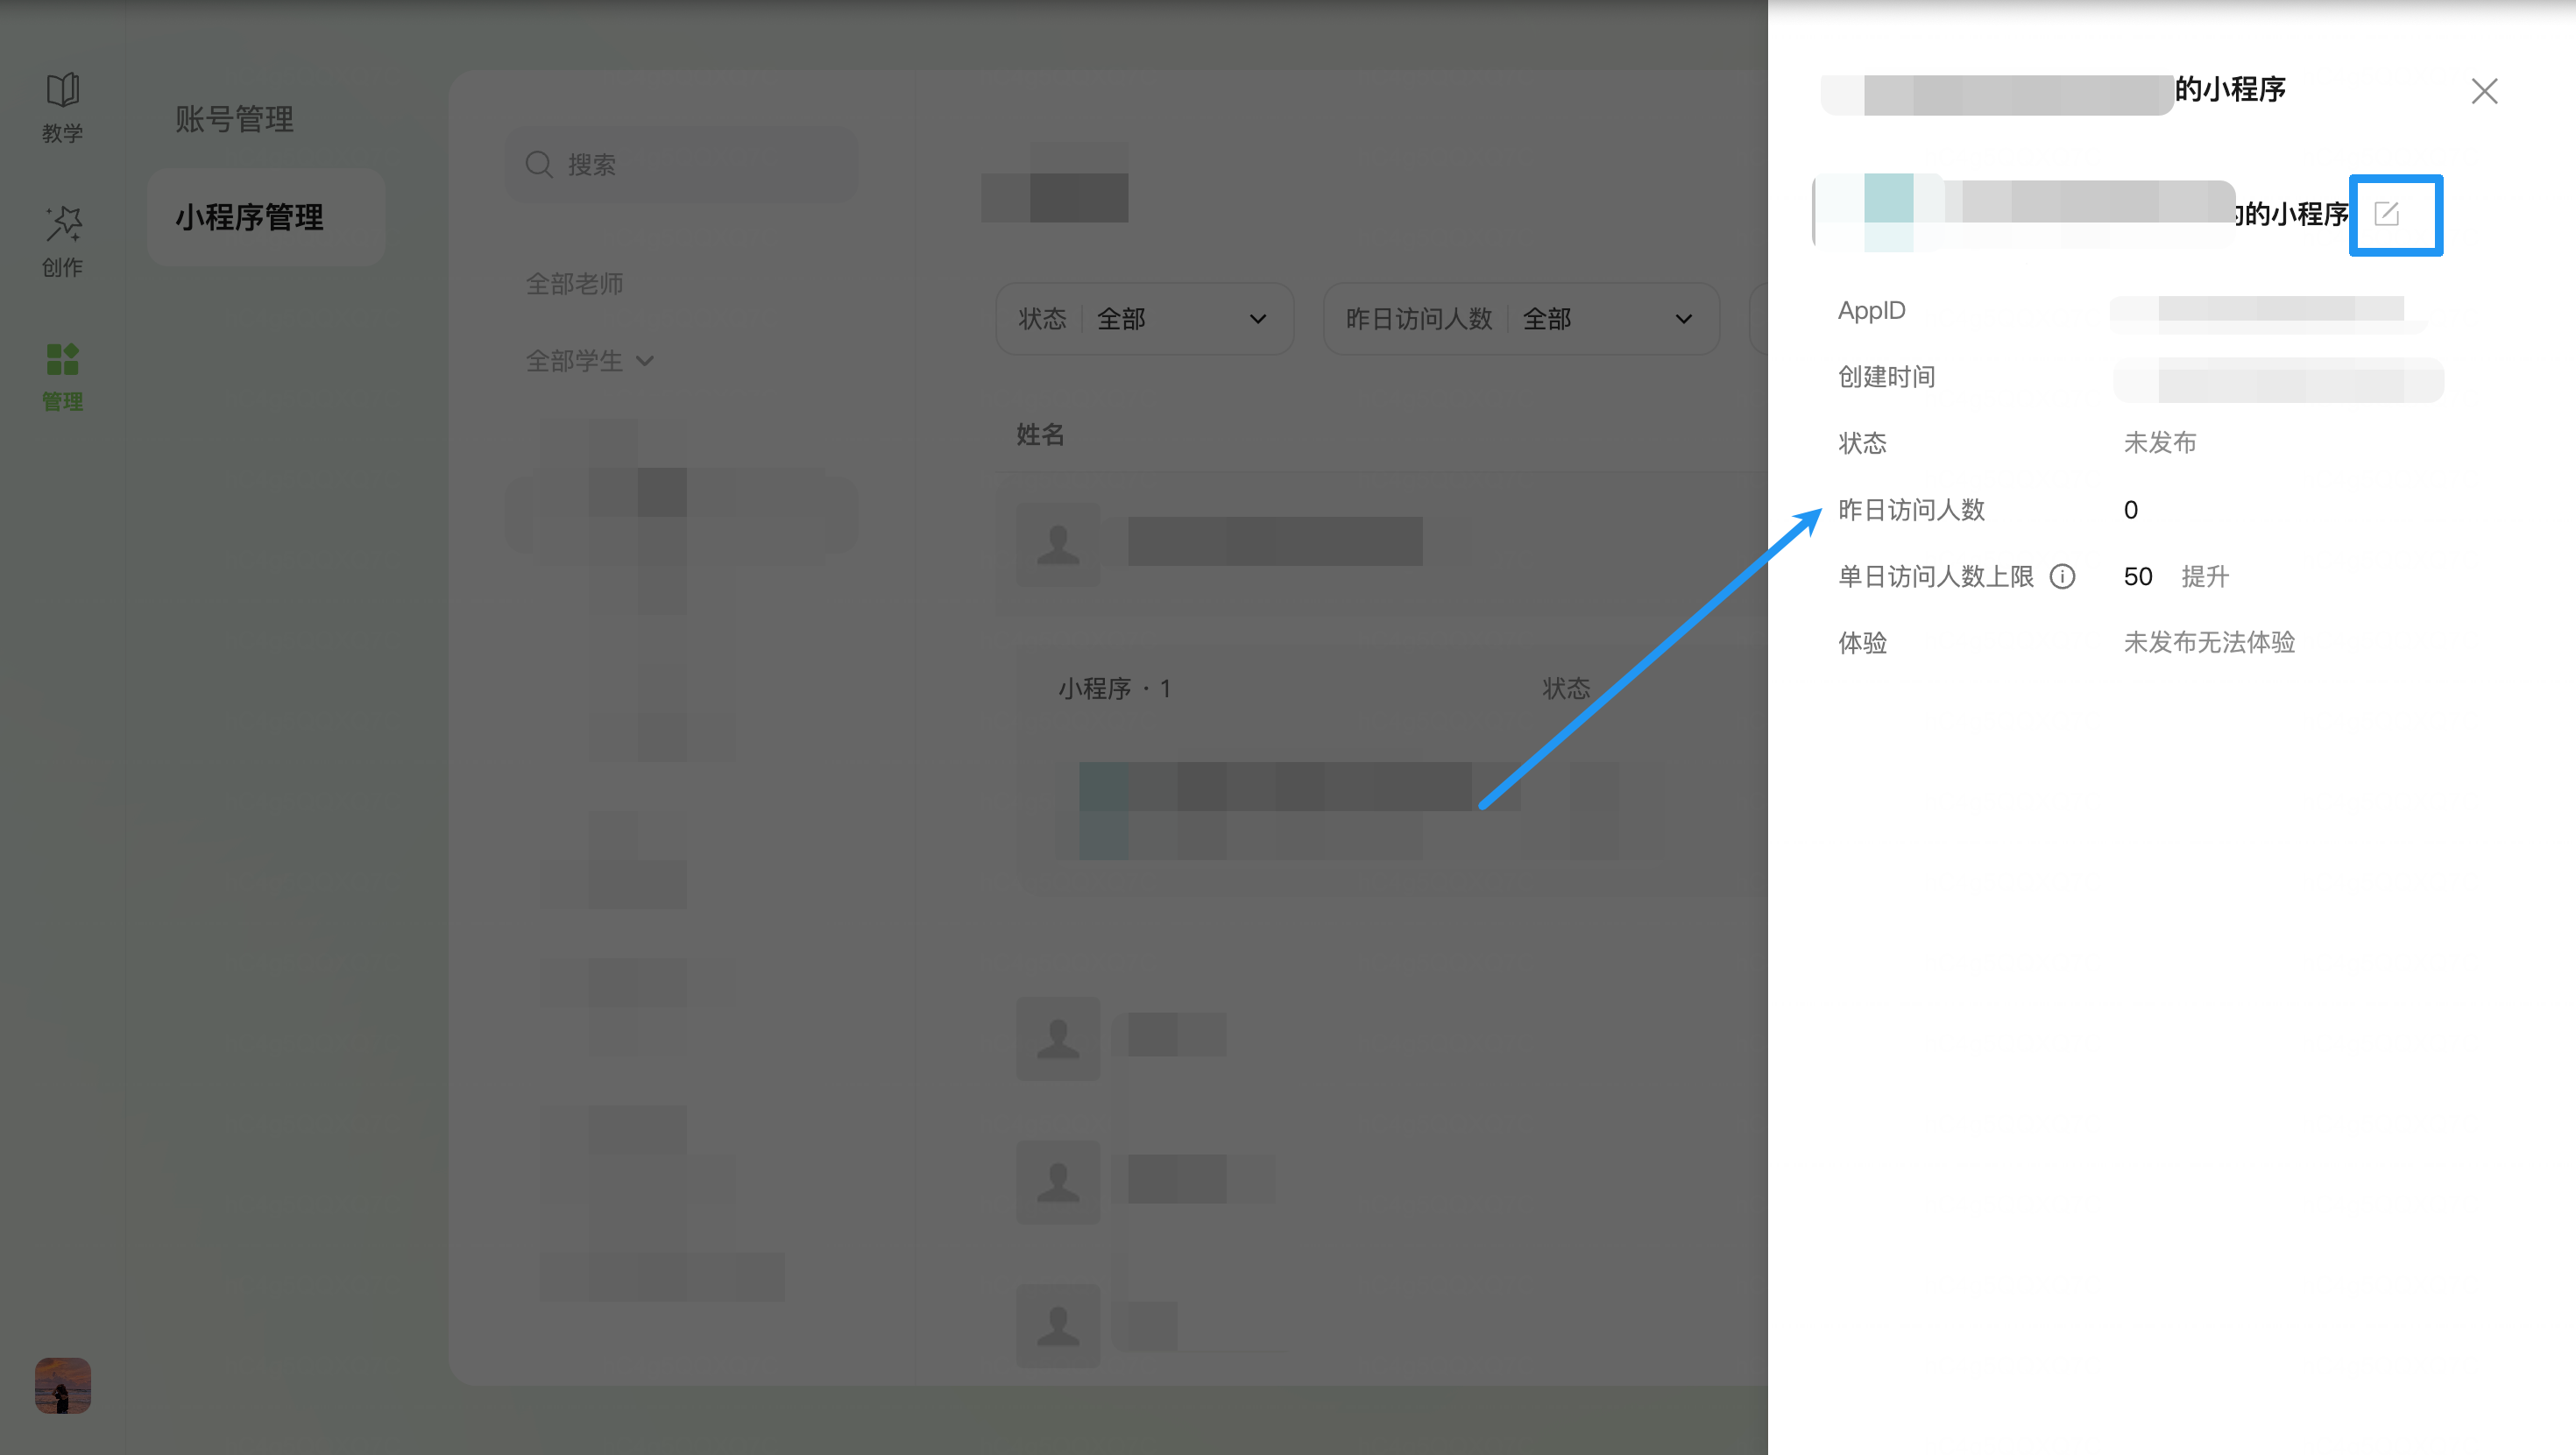Focus the 搜索 input field

click(x=700, y=164)
